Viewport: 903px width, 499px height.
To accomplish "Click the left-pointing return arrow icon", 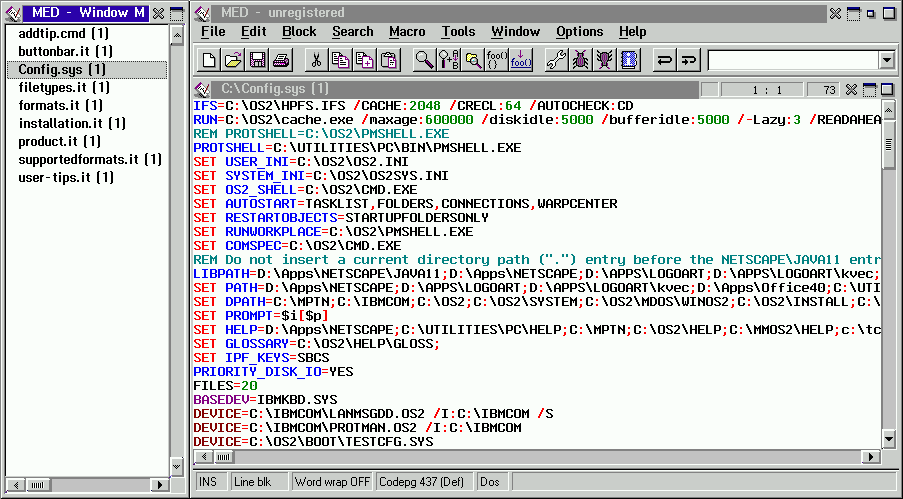I will [665, 60].
